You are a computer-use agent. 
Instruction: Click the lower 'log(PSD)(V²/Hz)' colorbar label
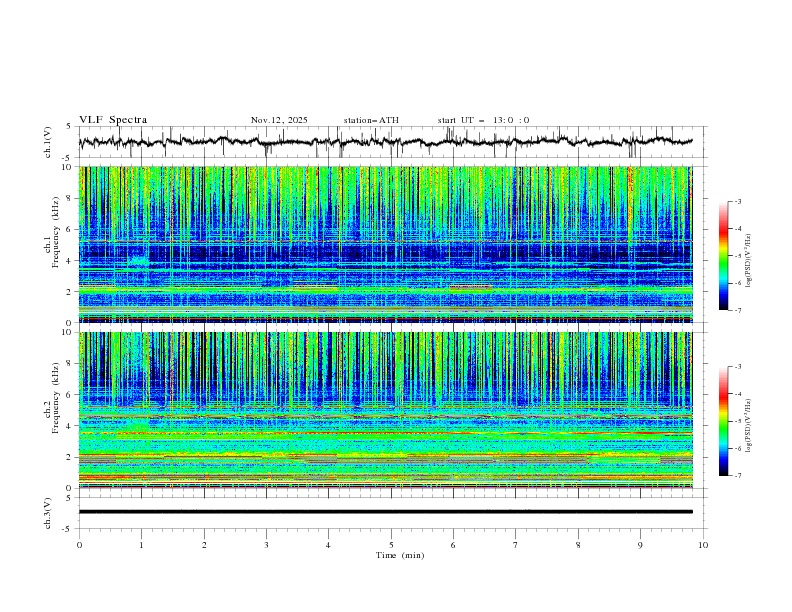(748, 426)
